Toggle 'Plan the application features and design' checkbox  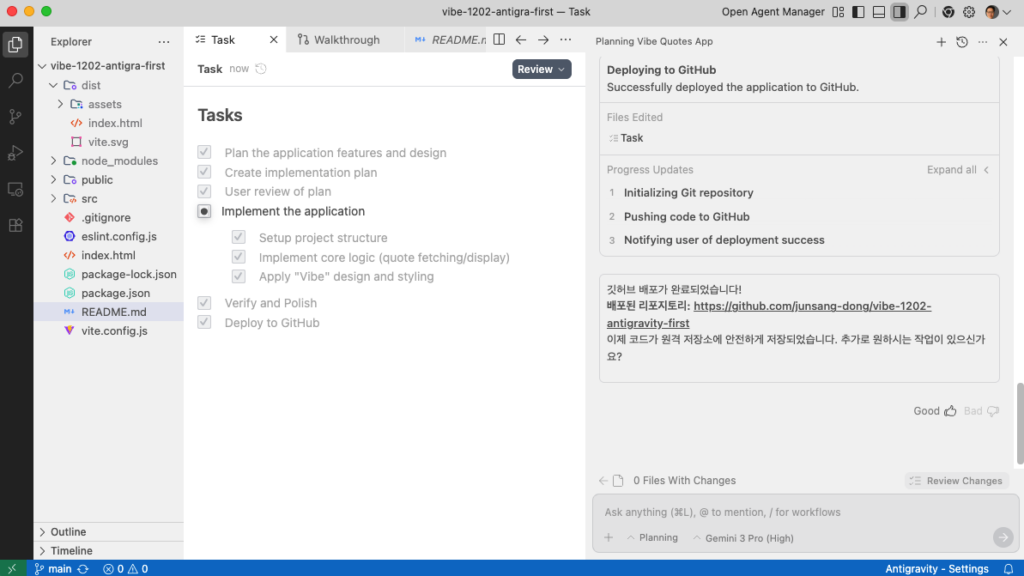click(204, 153)
